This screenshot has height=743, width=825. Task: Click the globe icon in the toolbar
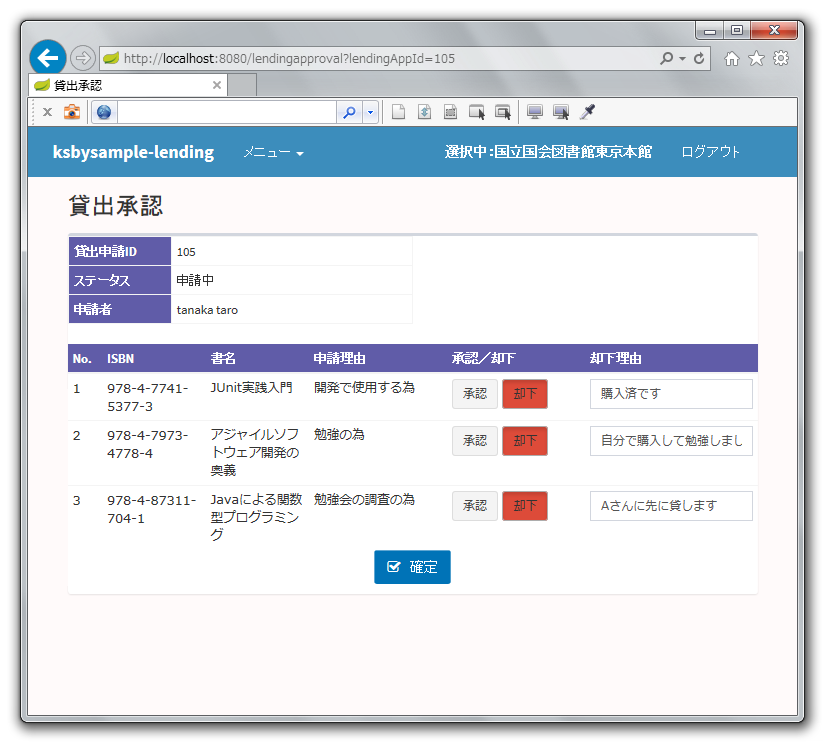click(104, 112)
